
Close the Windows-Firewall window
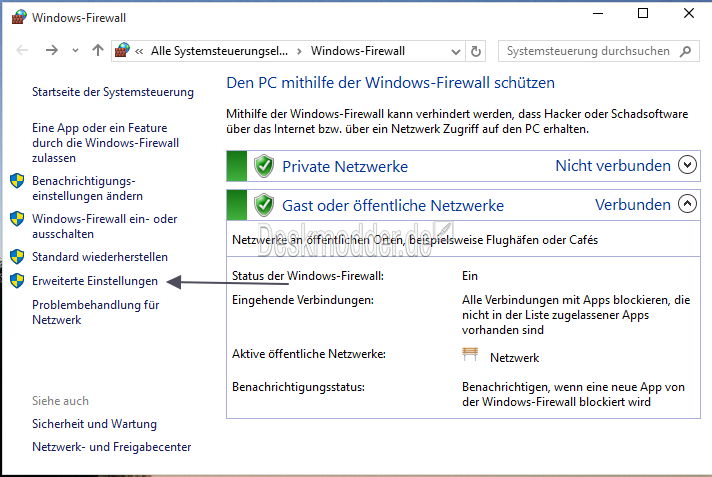click(x=689, y=13)
